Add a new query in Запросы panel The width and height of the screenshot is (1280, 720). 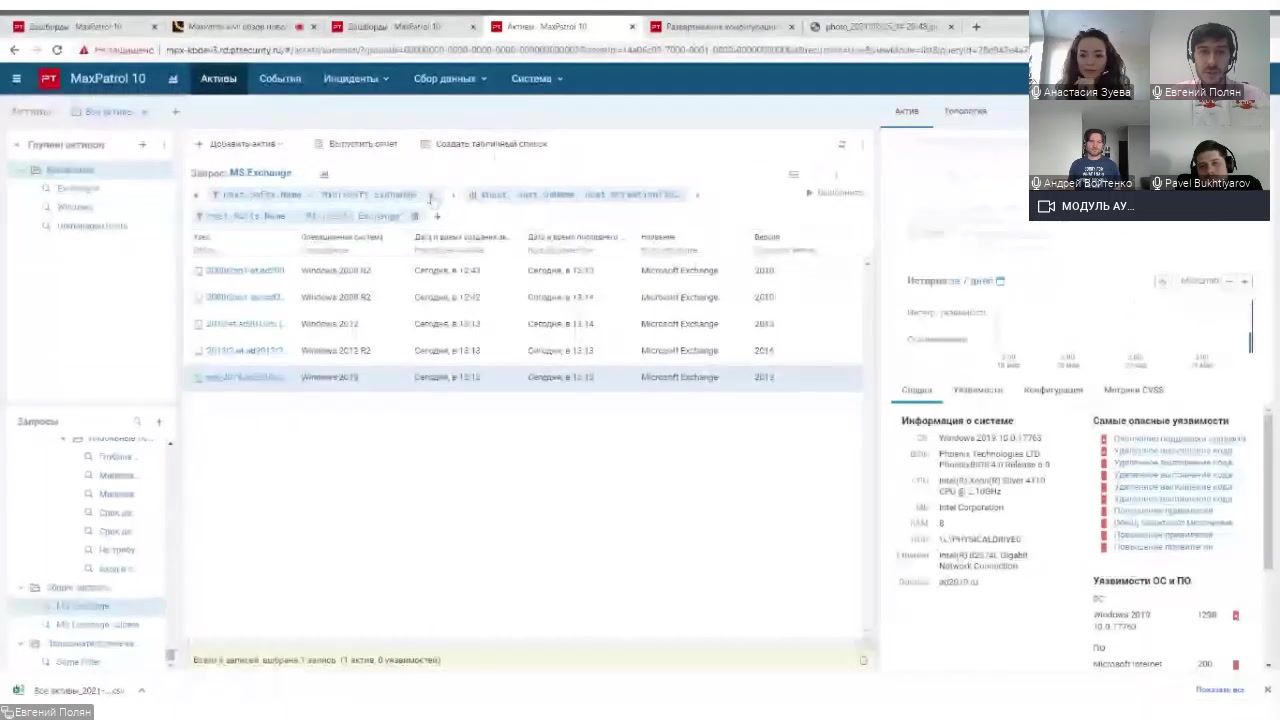click(158, 421)
